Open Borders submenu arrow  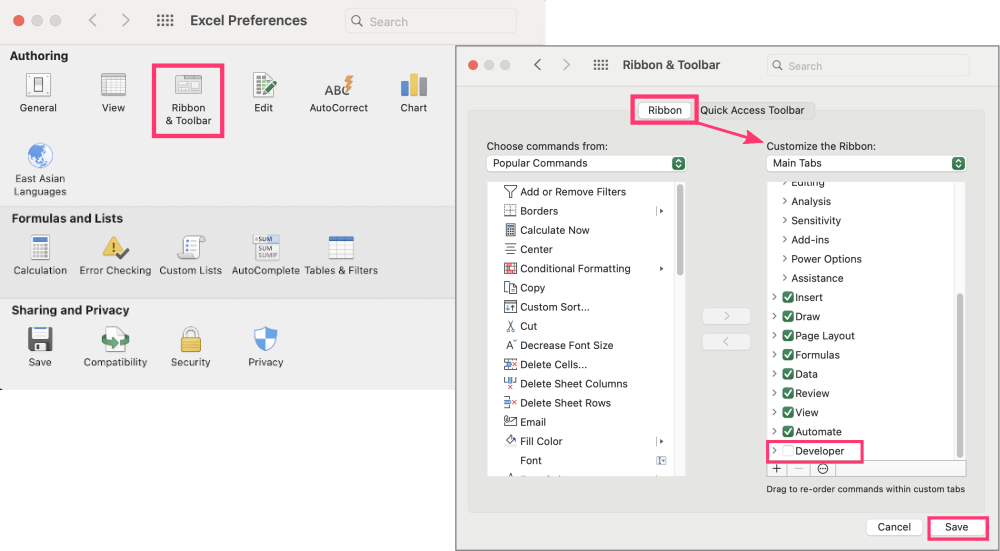(660, 210)
